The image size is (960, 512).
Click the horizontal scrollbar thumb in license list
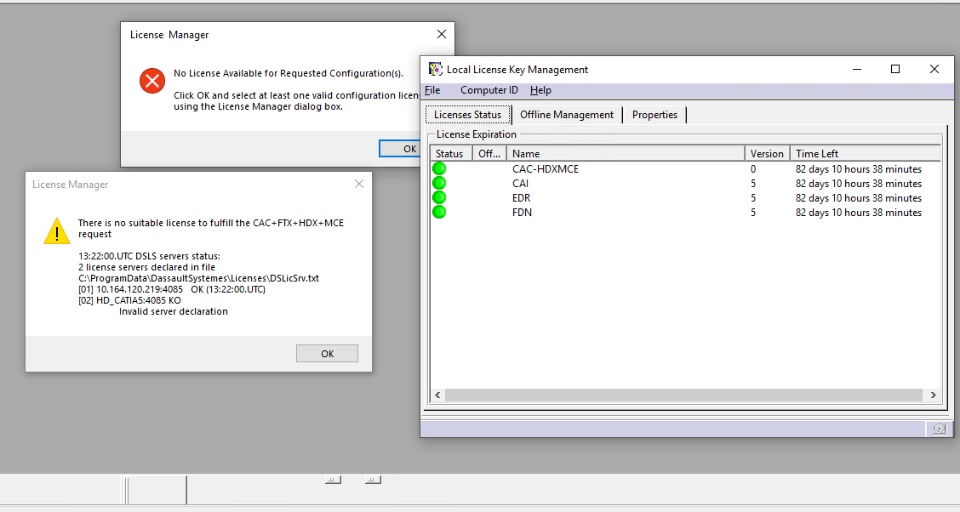pos(683,395)
